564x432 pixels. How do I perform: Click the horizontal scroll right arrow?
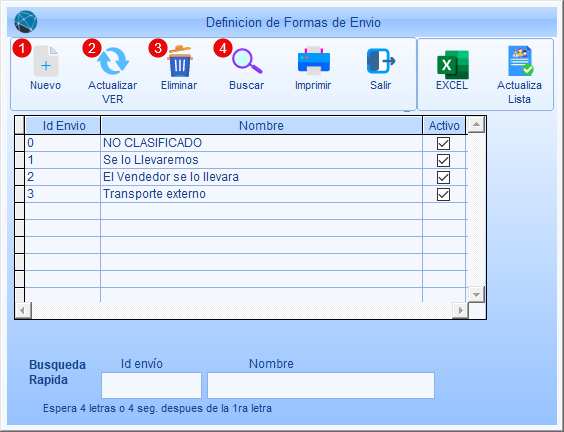click(460, 310)
